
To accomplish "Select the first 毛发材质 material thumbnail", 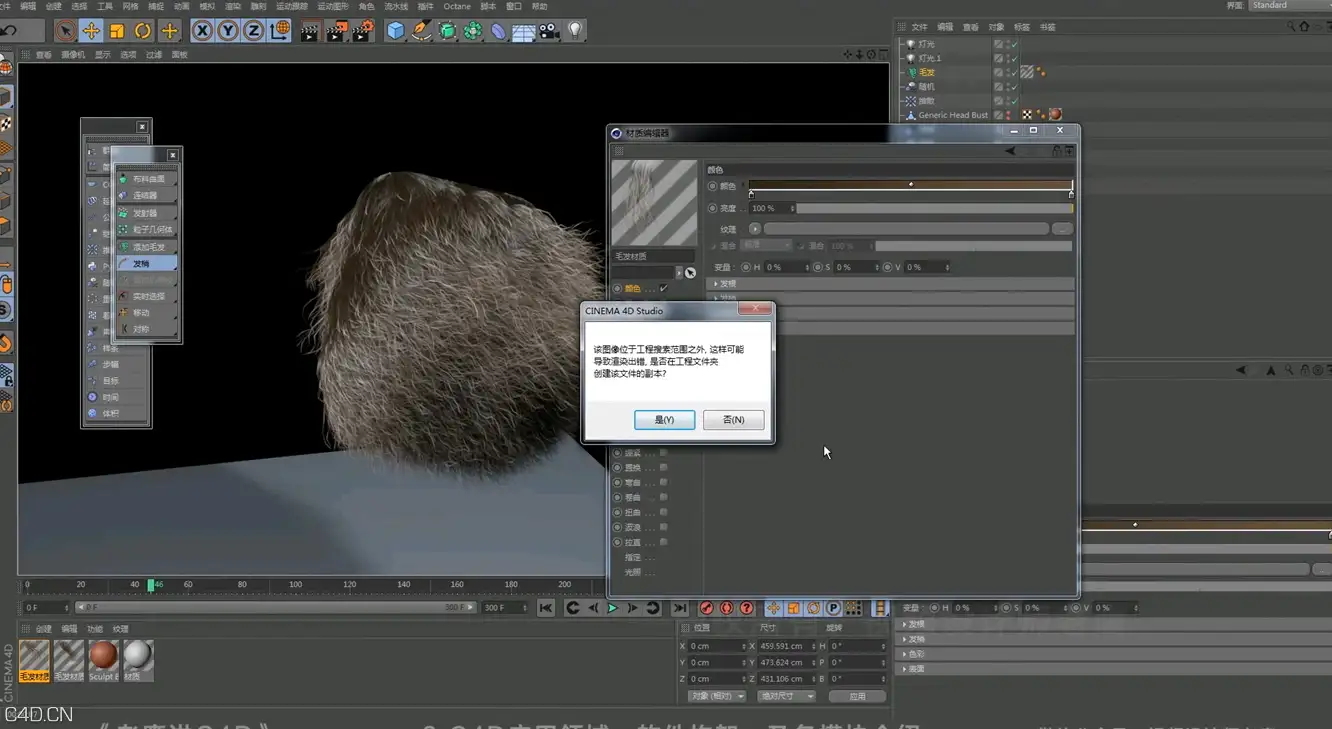I will pos(35,661).
